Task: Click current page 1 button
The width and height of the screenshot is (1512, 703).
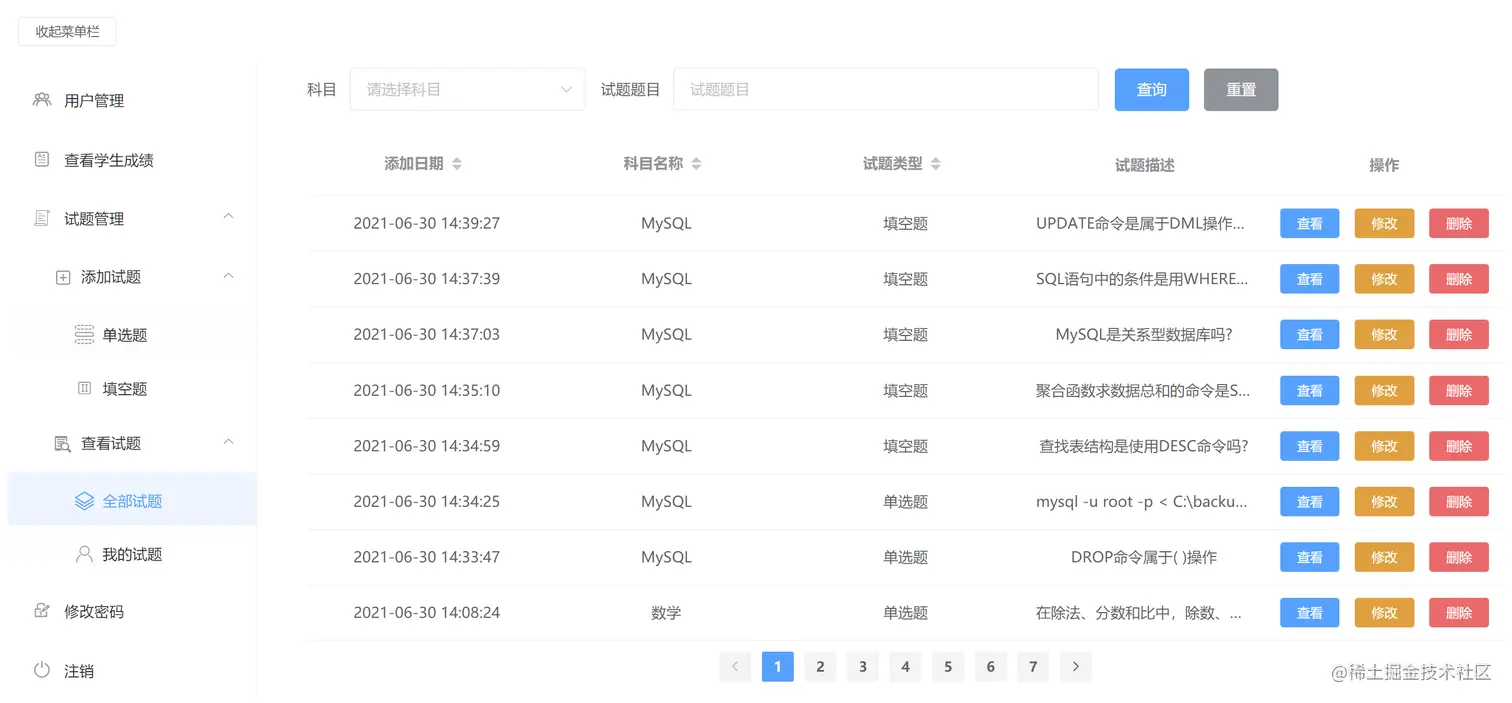Action: pos(778,666)
